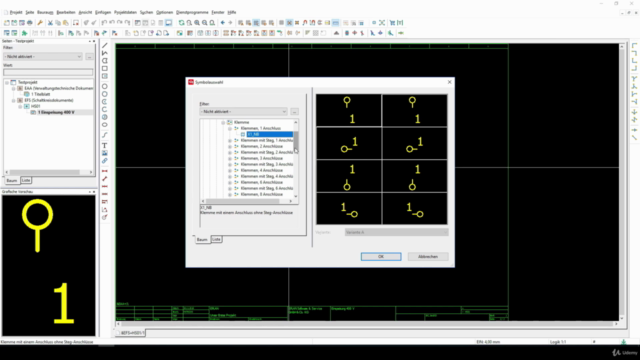Open the Filter dropdown in Symbolauswahl dialog
The width and height of the screenshot is (640, 360).
(244, 111)
